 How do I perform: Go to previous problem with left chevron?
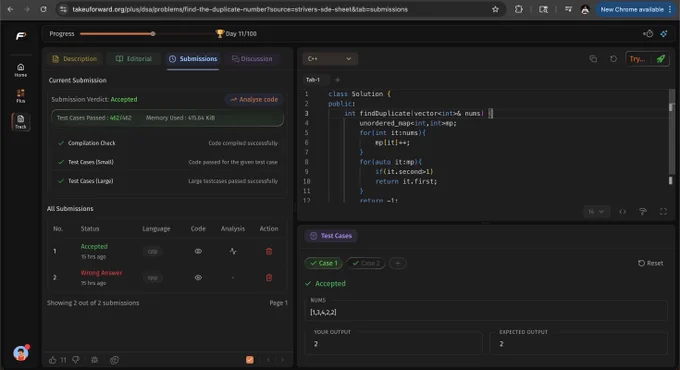[x=268, y=360]
